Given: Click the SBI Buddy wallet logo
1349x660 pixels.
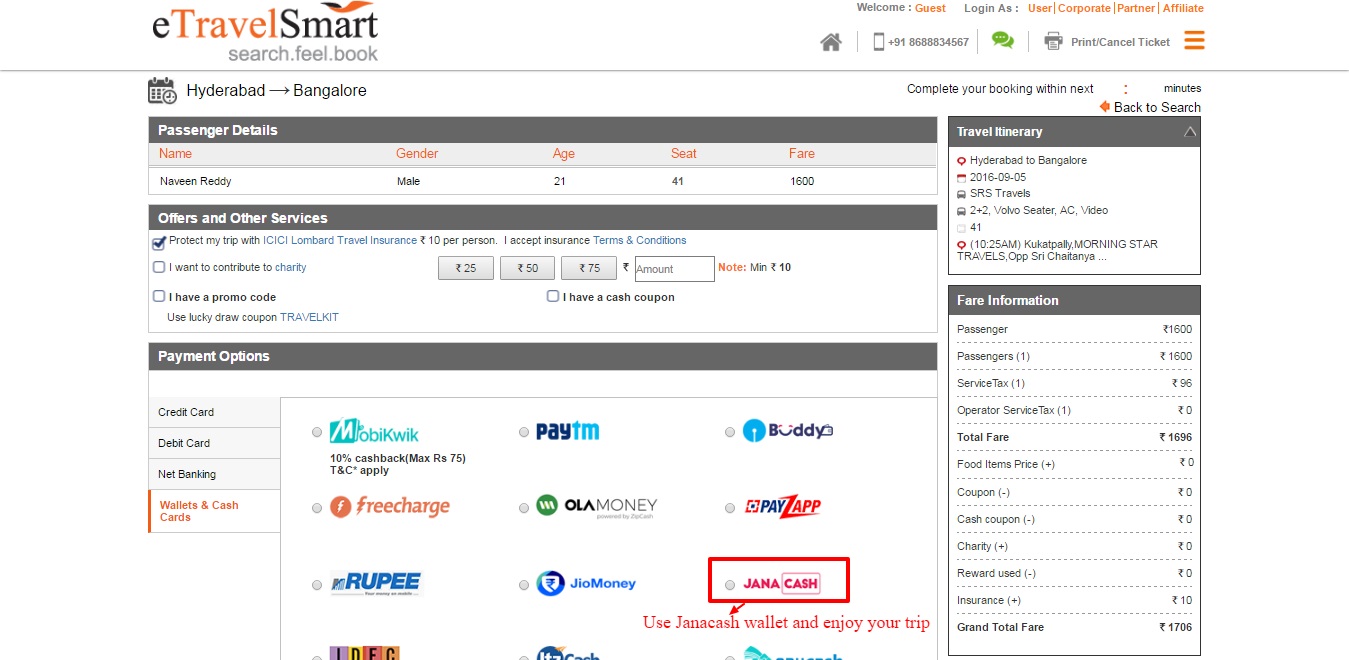Looking at the screenshot, I should pos(788,431).
